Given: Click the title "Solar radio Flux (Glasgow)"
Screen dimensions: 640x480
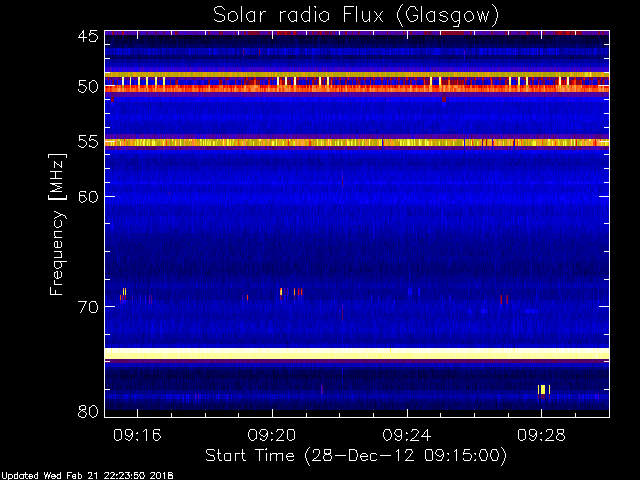Looking at the screenshot, I should click(x=356, y=16).
